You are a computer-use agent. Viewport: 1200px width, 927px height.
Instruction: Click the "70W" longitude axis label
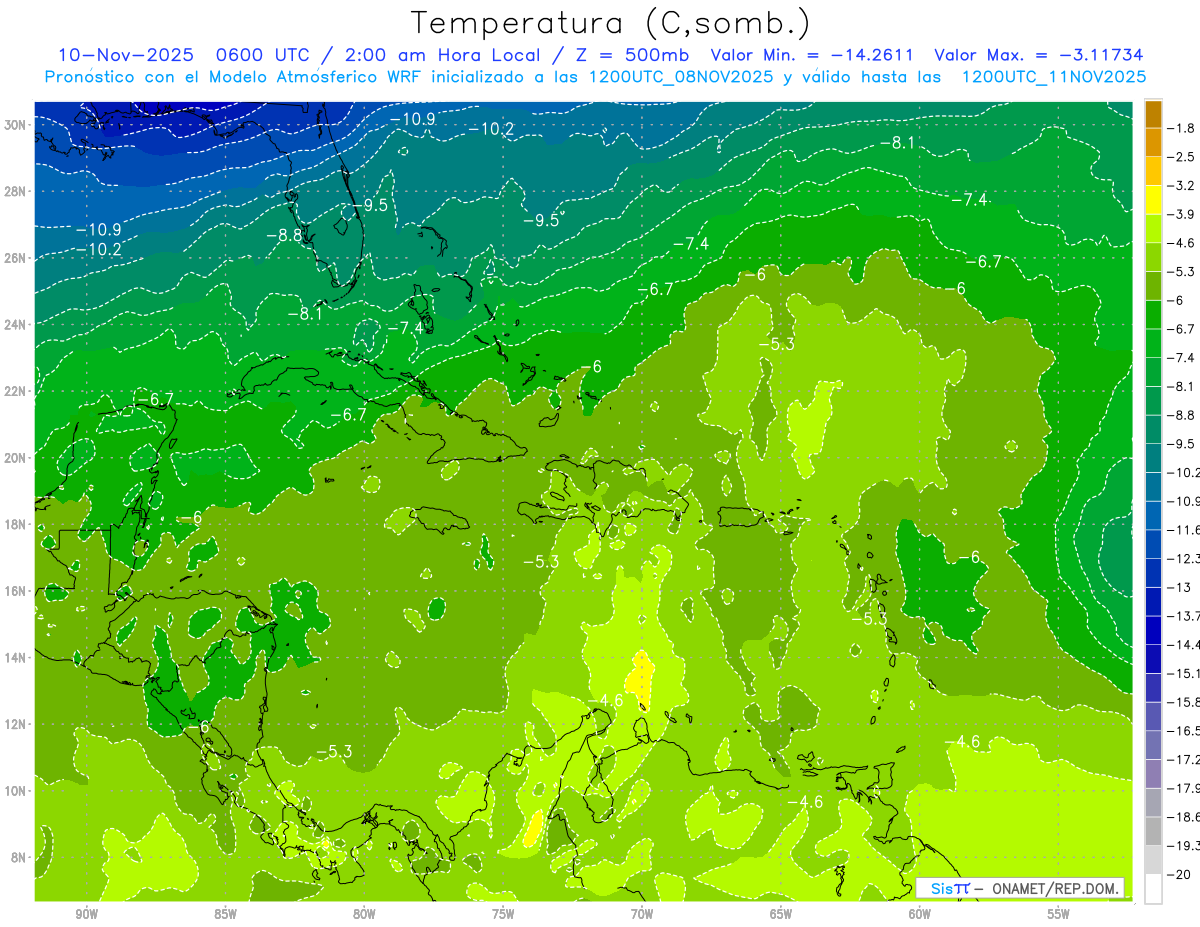coord(642,914)
